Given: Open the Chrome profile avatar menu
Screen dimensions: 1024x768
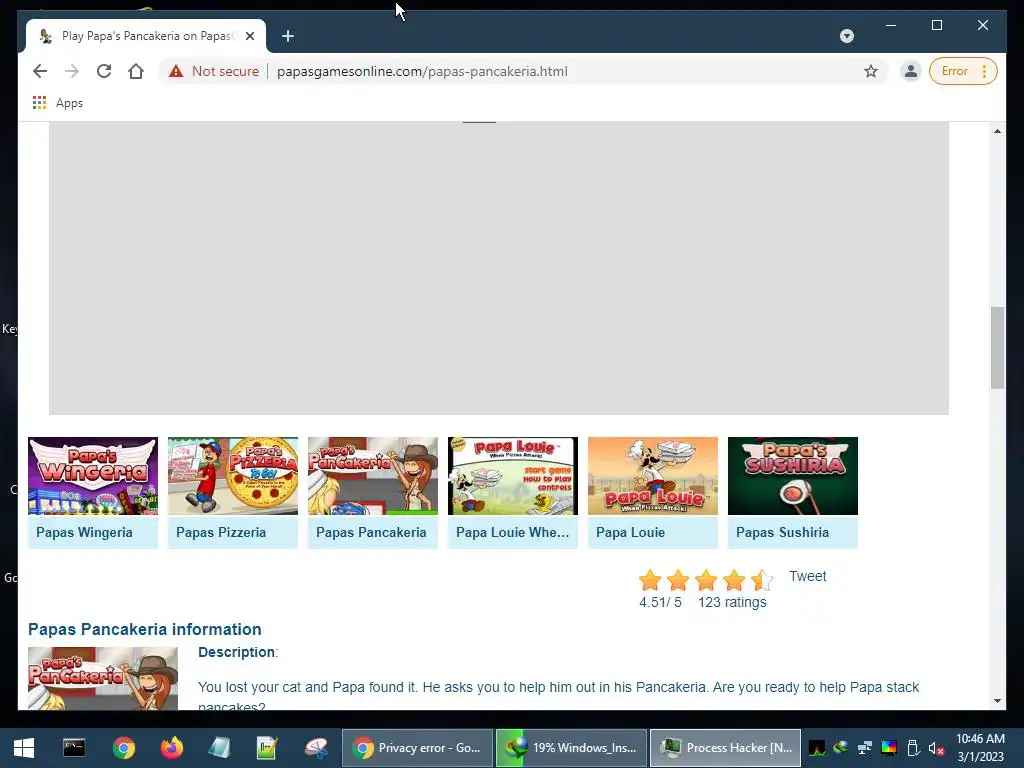Looking at the screenshot, I should coord(910,71).
